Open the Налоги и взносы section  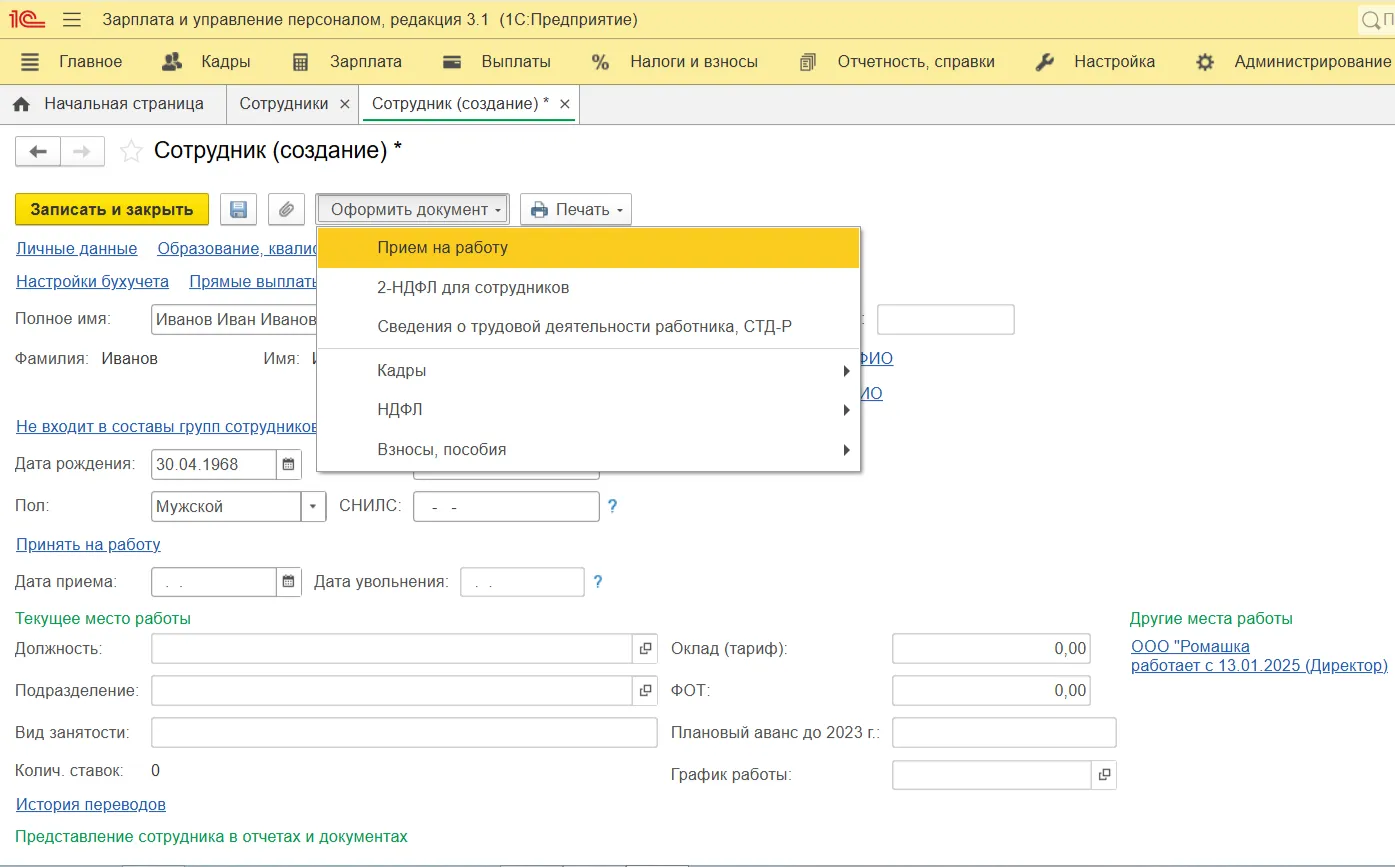[694, 62]
